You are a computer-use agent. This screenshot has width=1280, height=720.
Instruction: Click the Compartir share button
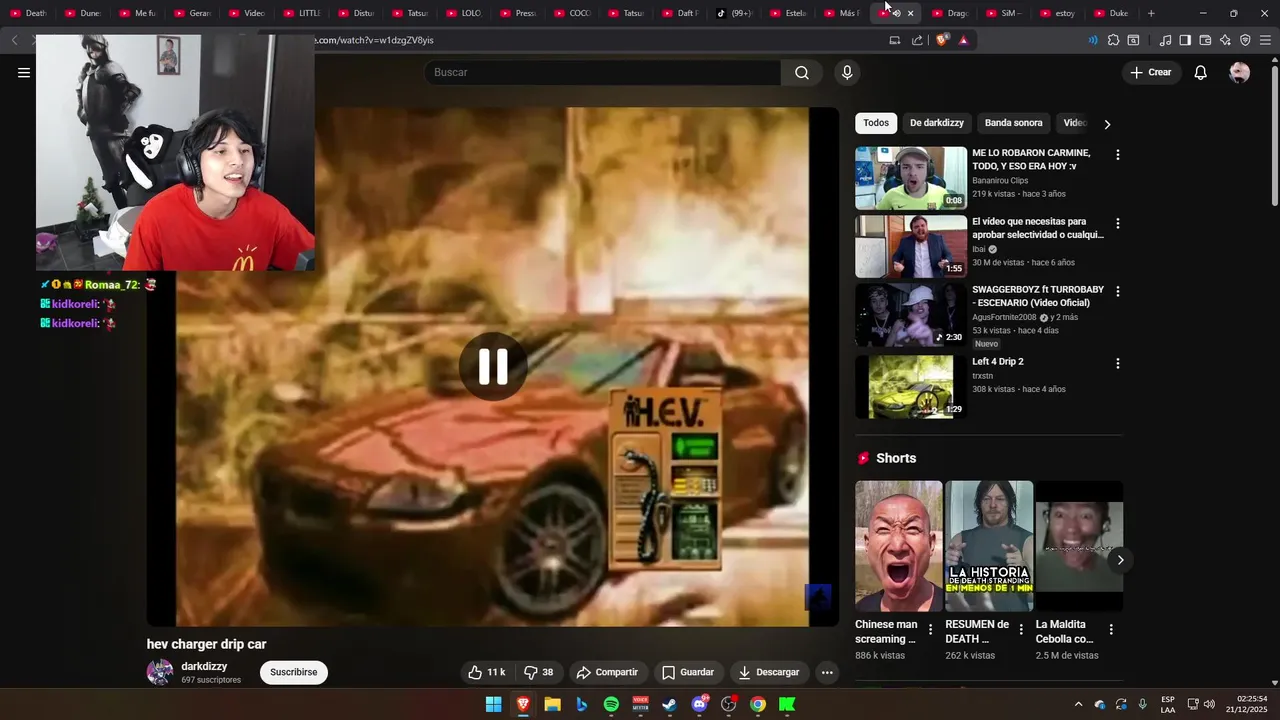(607, 672)
